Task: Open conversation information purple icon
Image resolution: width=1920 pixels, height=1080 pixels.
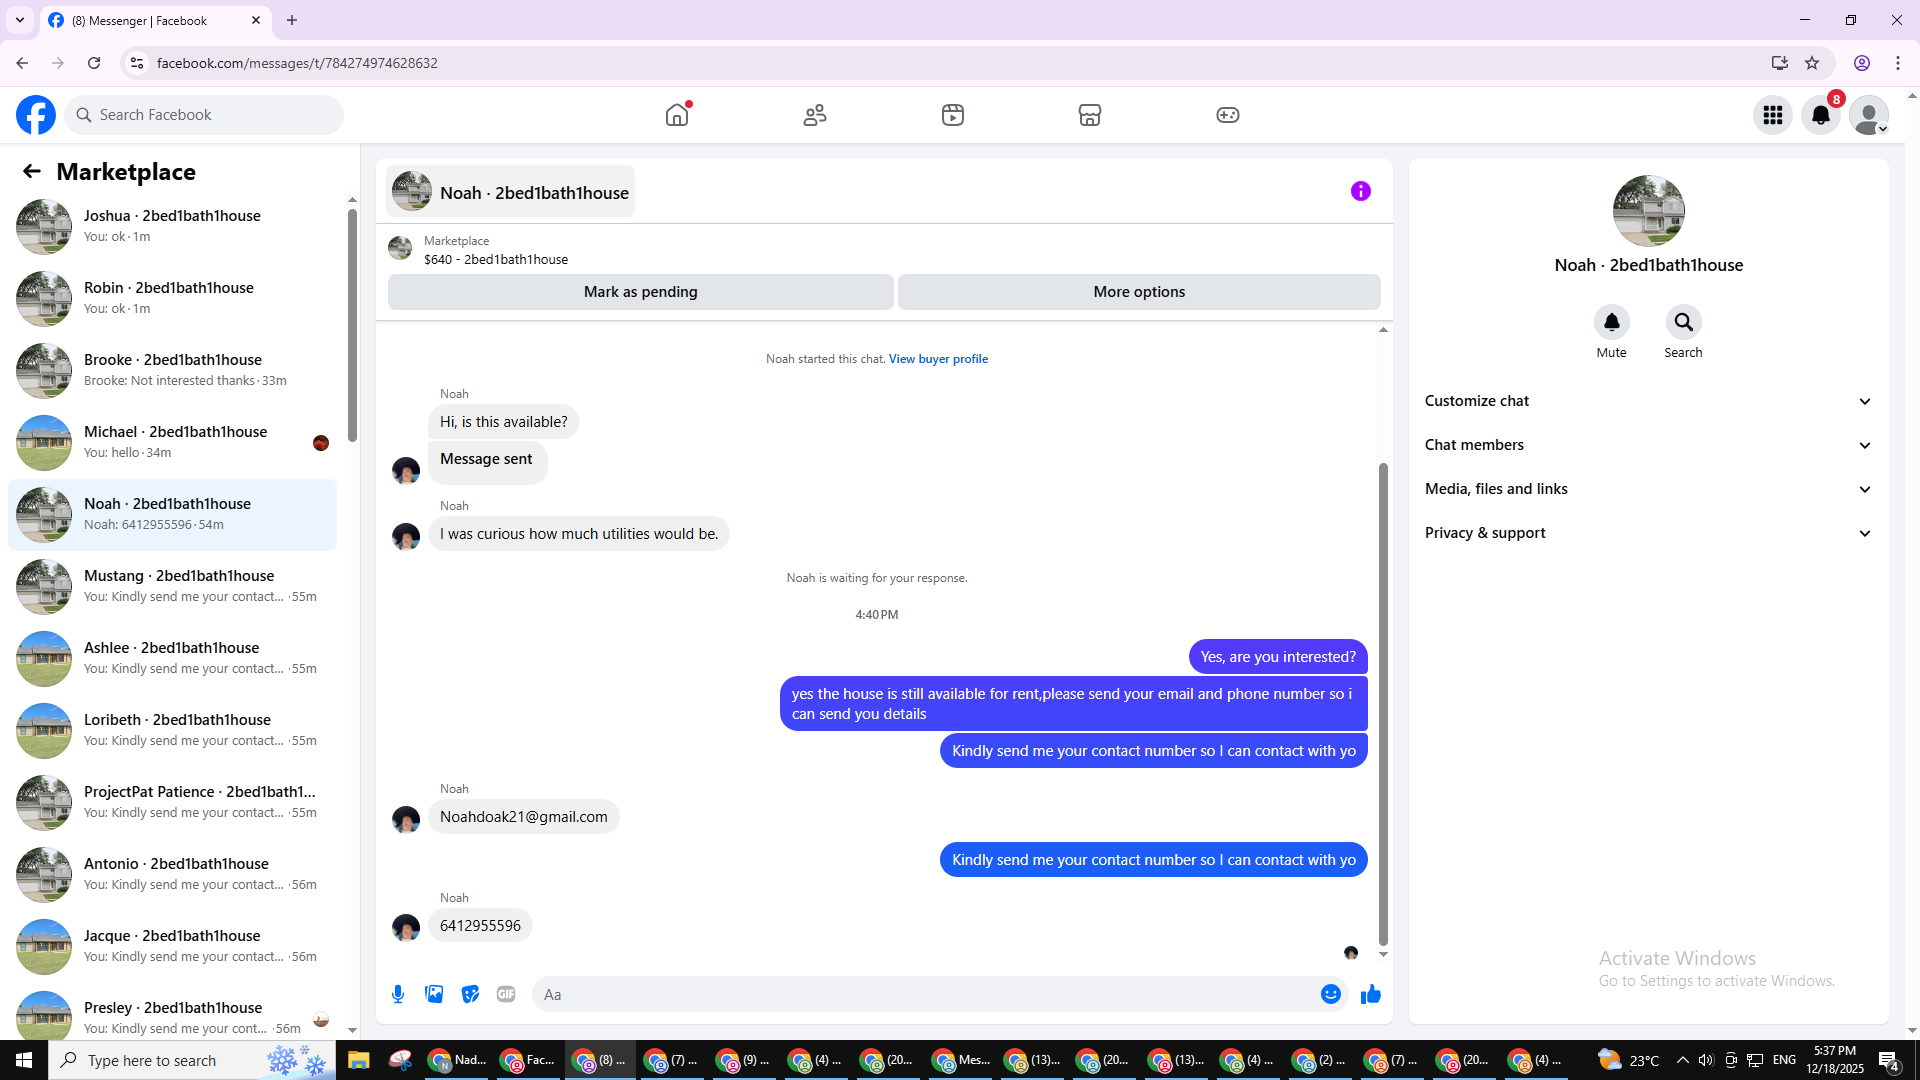Action: (x=1361, y=191)
